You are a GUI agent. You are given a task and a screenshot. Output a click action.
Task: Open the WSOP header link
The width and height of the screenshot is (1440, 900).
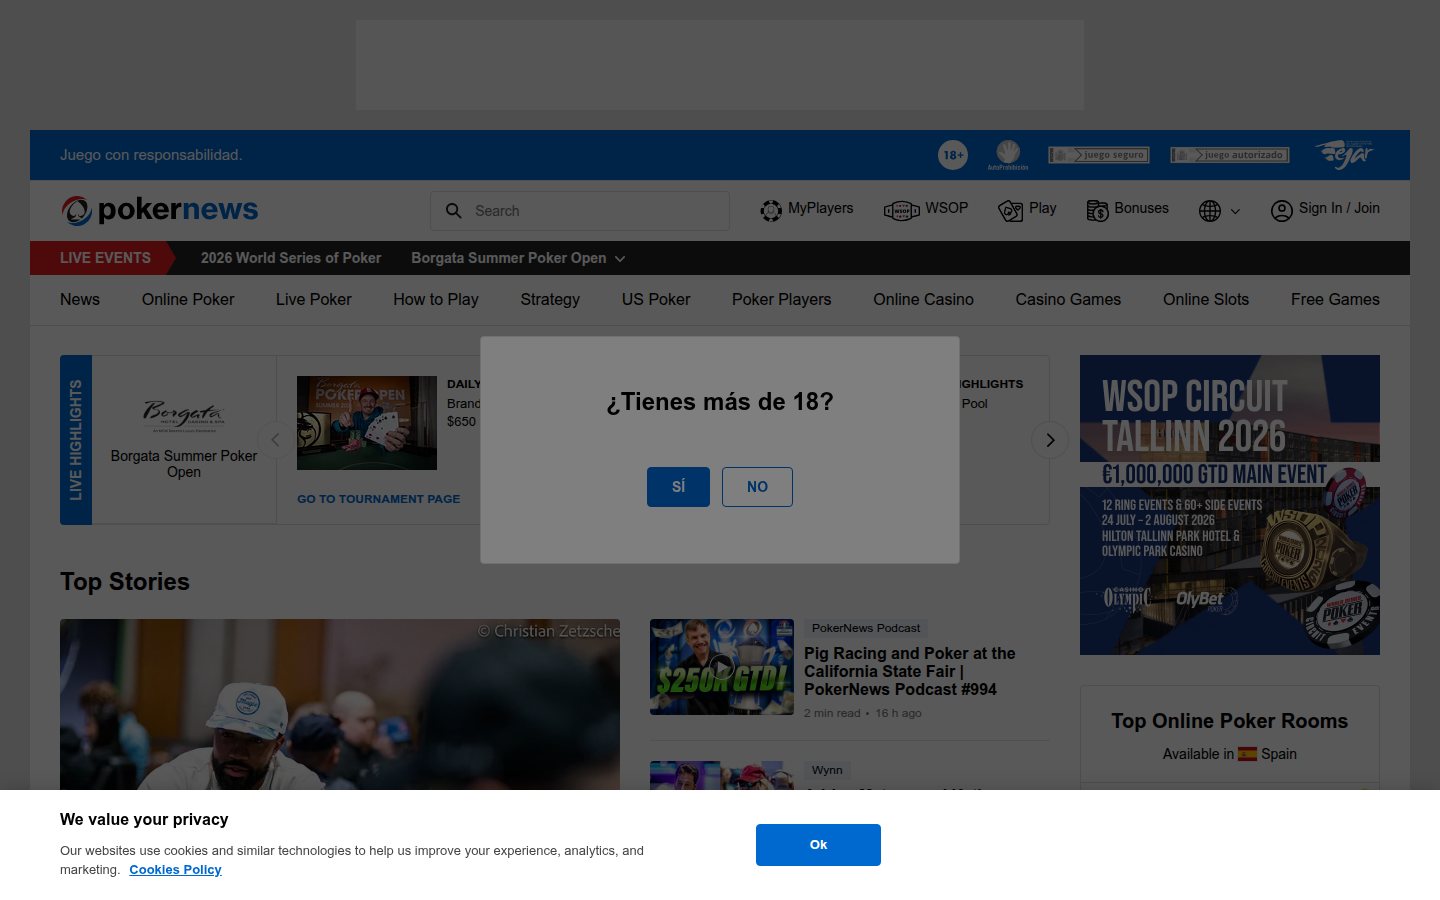926,209
